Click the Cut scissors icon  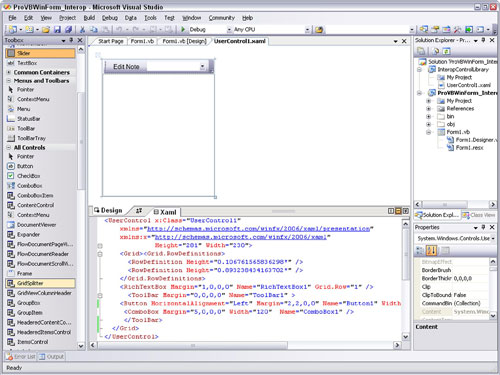(x=82, y=30)
